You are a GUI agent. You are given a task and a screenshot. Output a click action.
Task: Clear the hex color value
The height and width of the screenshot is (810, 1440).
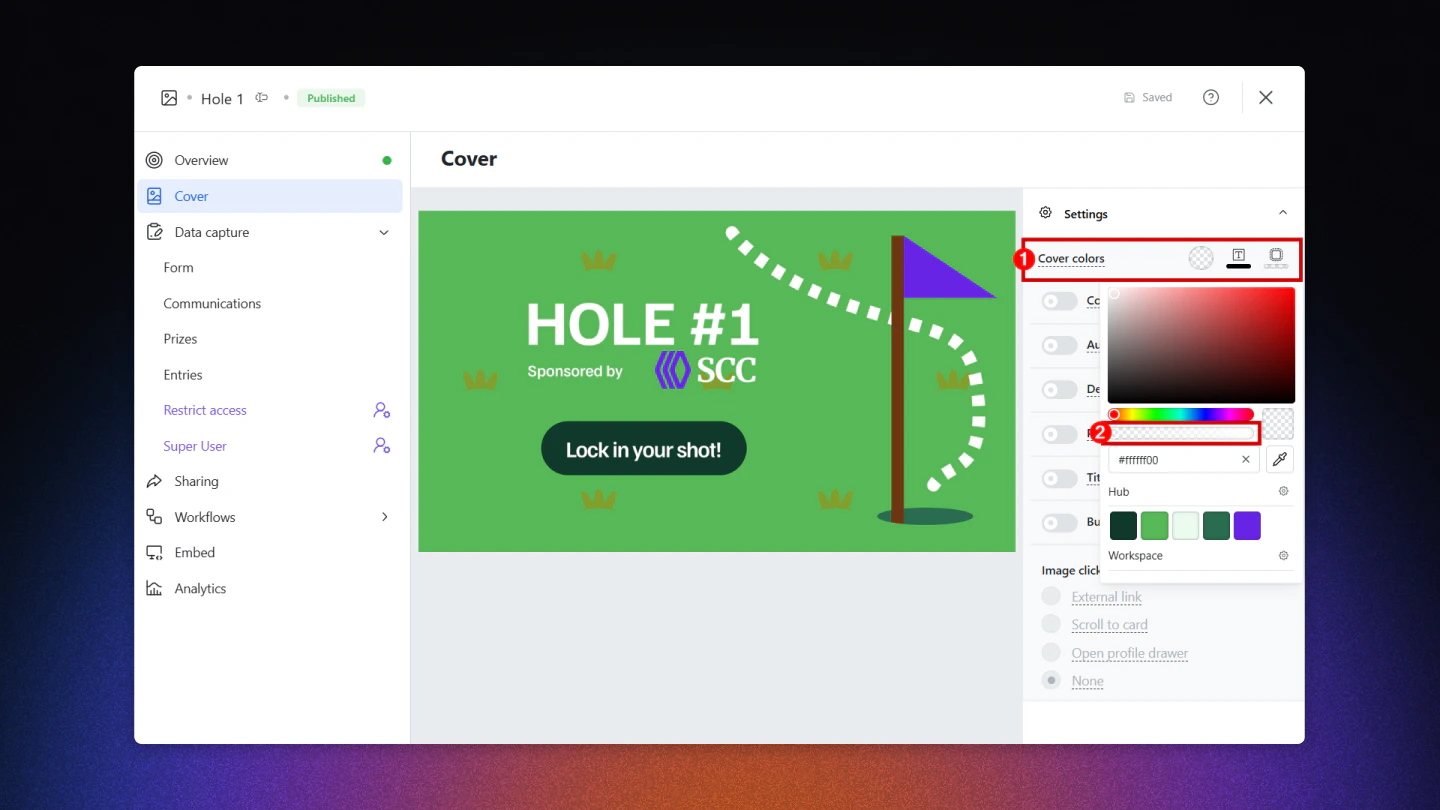pos(1246,460)
